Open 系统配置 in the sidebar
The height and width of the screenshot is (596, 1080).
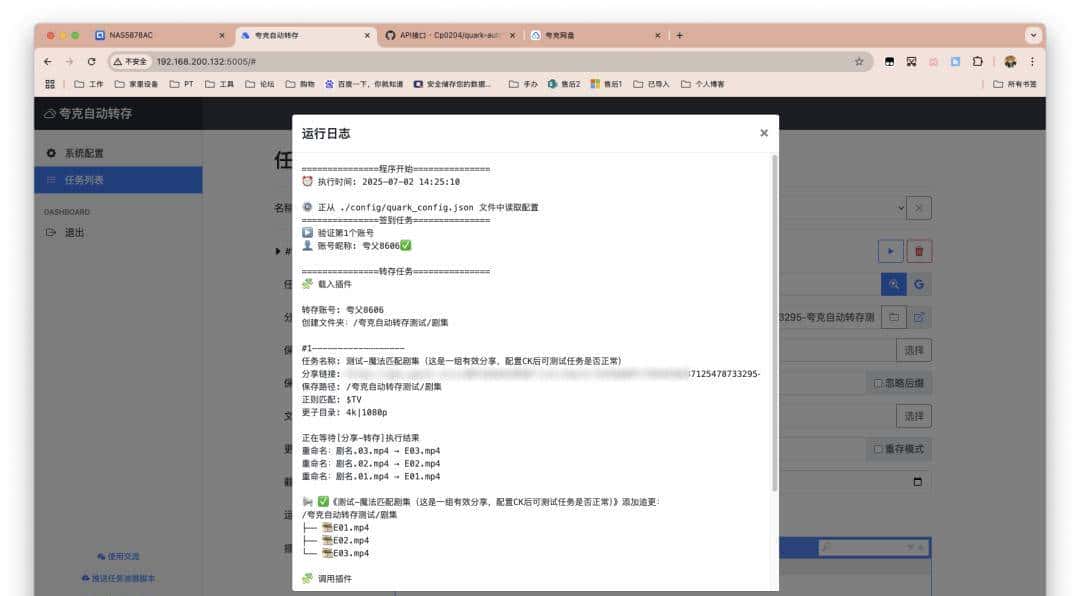pos(84,153)
